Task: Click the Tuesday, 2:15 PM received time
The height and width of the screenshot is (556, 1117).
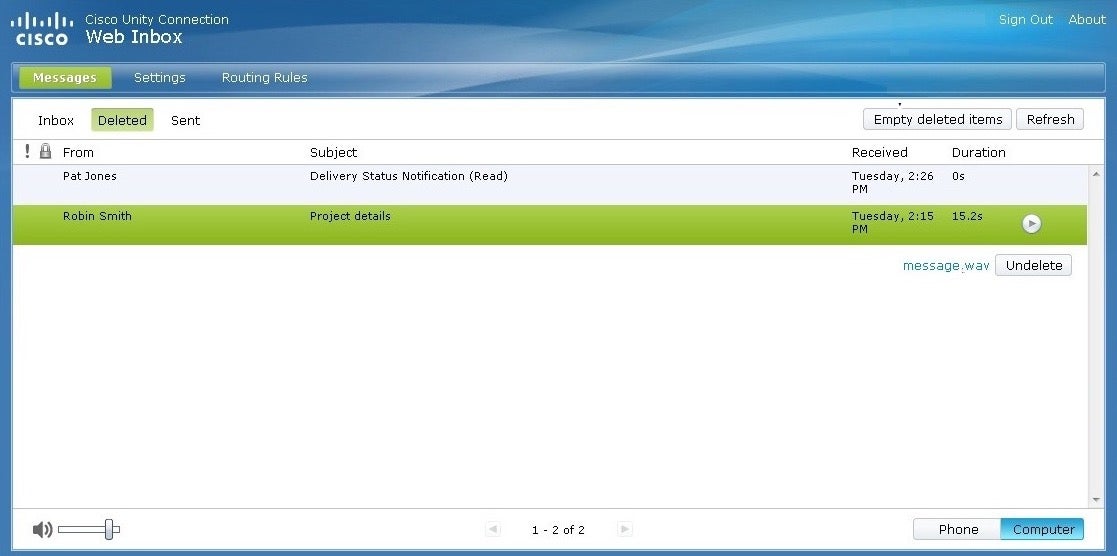Action: pyautogui.click(x=892, y=222)
